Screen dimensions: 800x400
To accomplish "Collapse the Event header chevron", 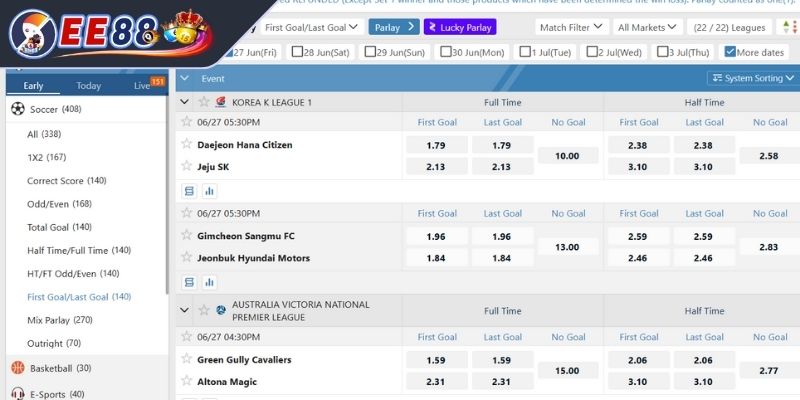I will [184, 78].
